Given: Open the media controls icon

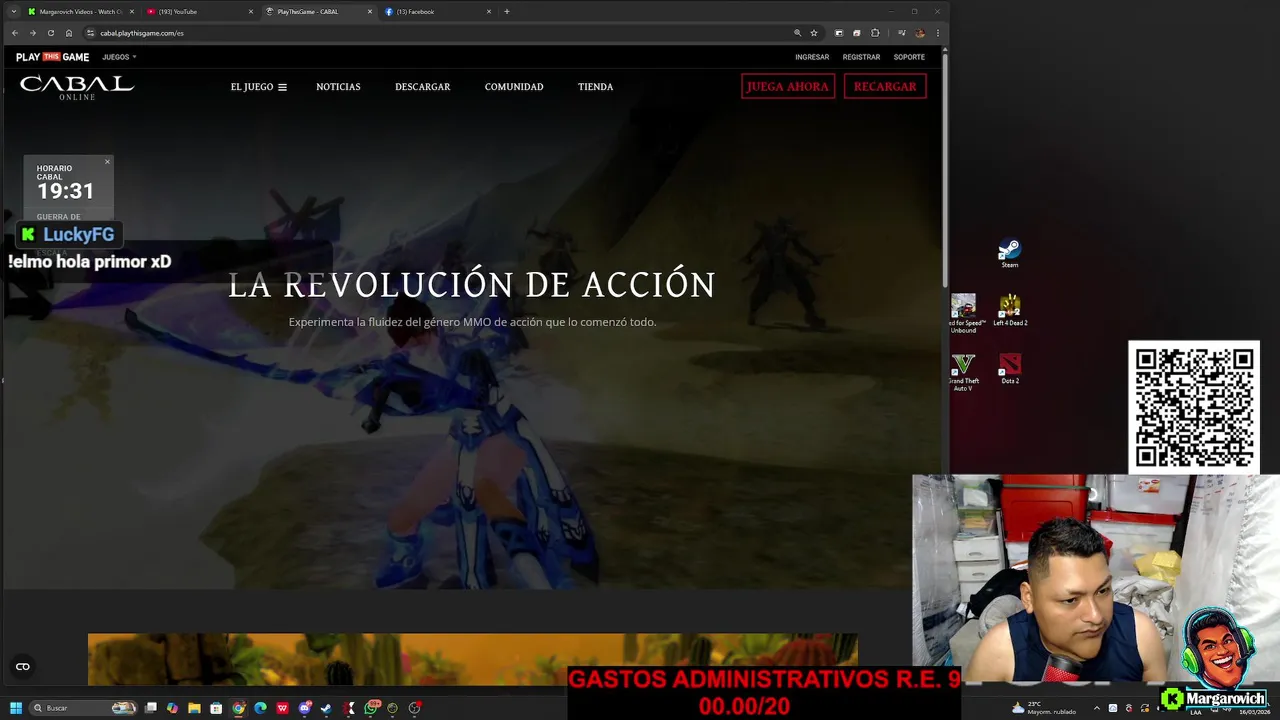Looking at the screenshot, I should pos(902,33).
